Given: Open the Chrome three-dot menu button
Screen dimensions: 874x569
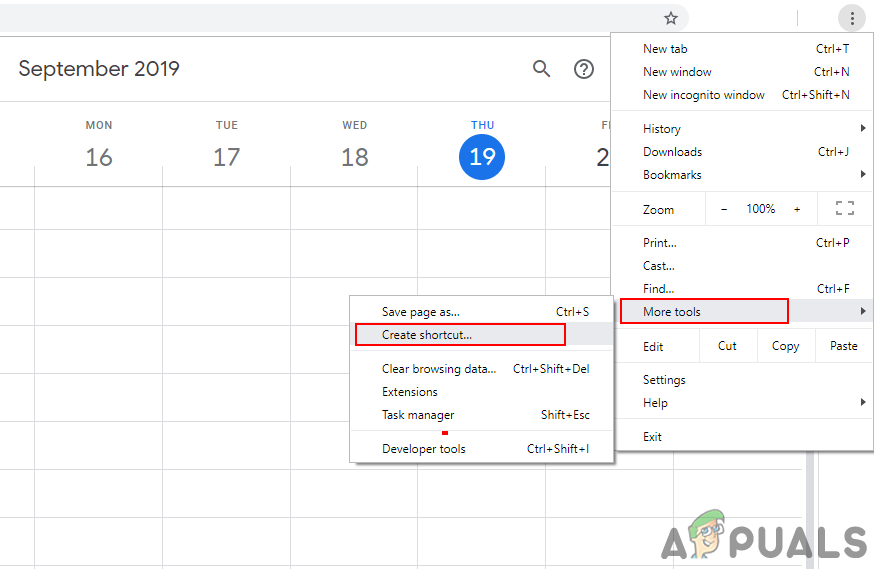Looking at the screenshot, I should [x=852, y=18].
